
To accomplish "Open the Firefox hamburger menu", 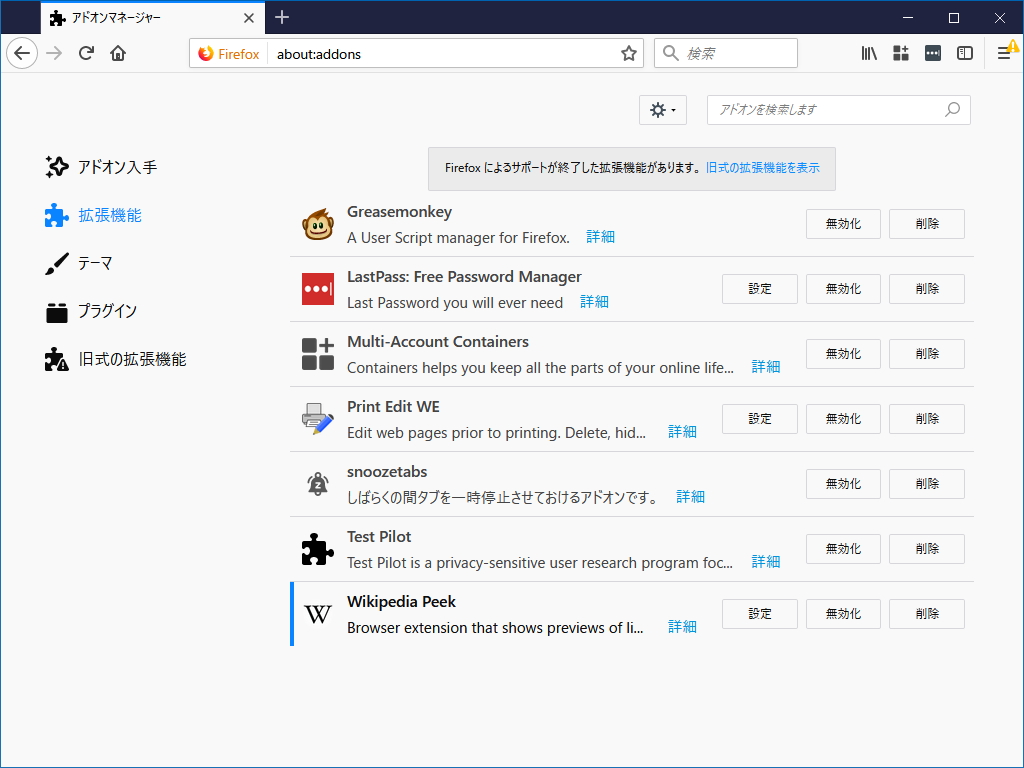I will (x=1005, y=53).
